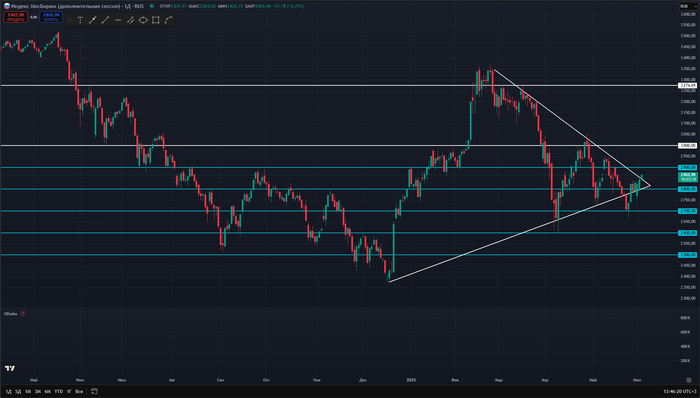
Task: Select the Trend Line tool with endpoint dots
Action: [93, 20]
